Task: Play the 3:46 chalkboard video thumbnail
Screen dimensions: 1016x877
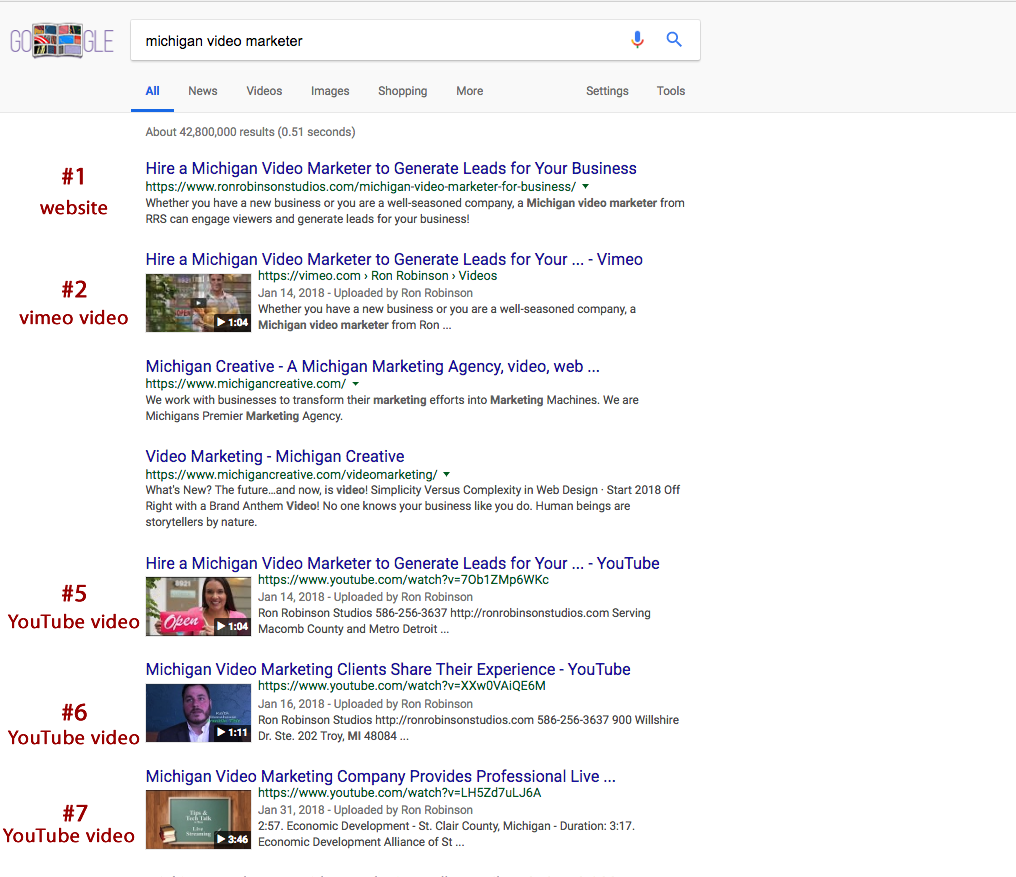Action: (198, 819)
